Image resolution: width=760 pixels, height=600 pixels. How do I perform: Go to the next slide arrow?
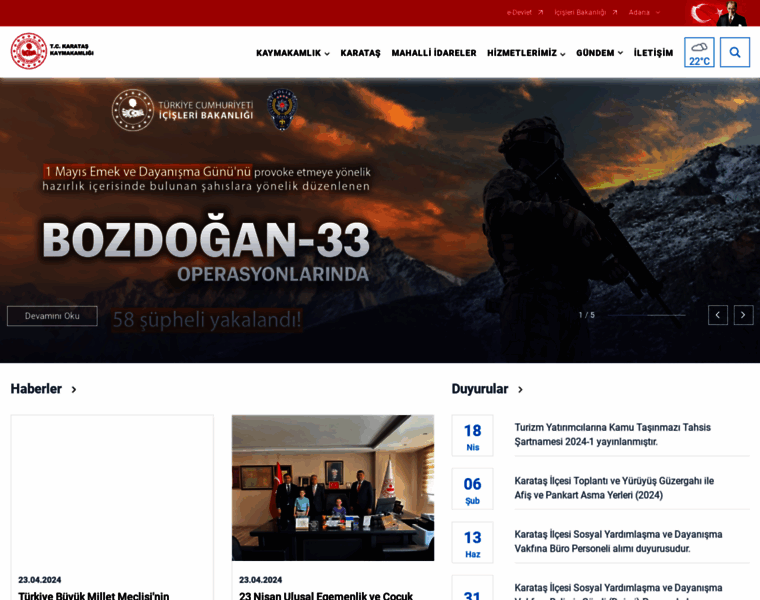pyautogui.click(x=743, y=315)
